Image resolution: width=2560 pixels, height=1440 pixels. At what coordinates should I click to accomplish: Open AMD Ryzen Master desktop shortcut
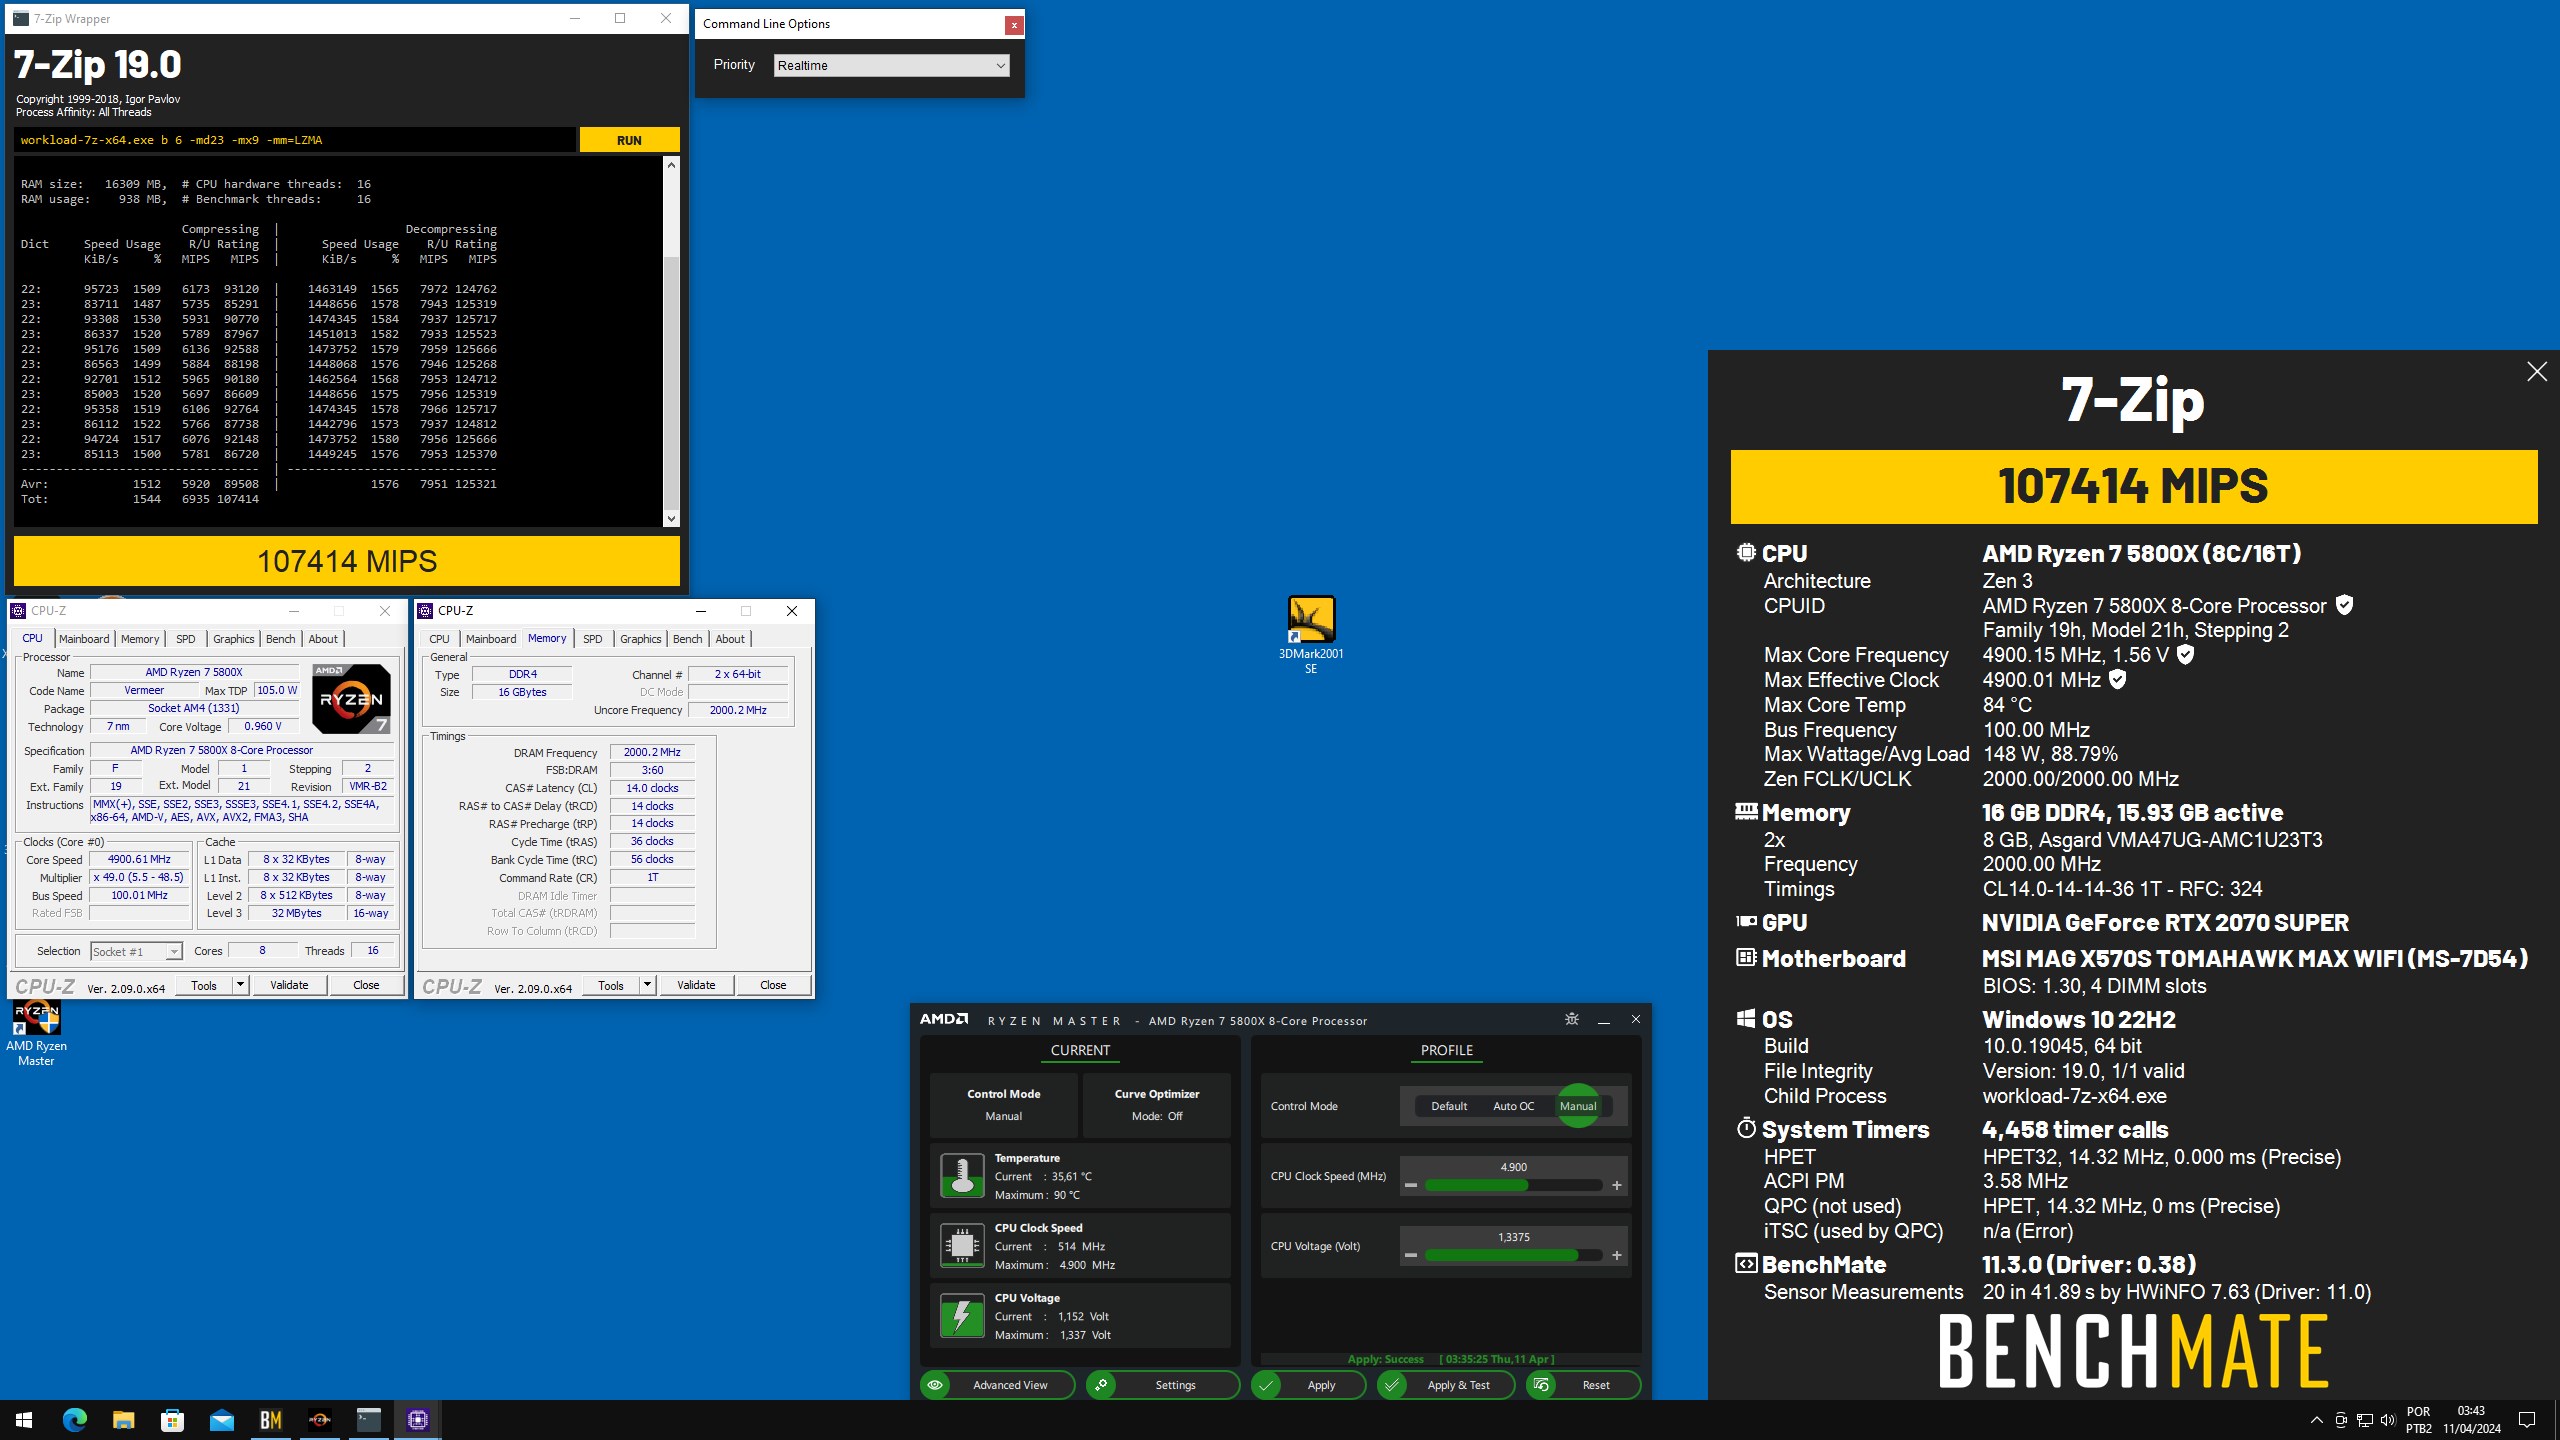(36, 1033)
